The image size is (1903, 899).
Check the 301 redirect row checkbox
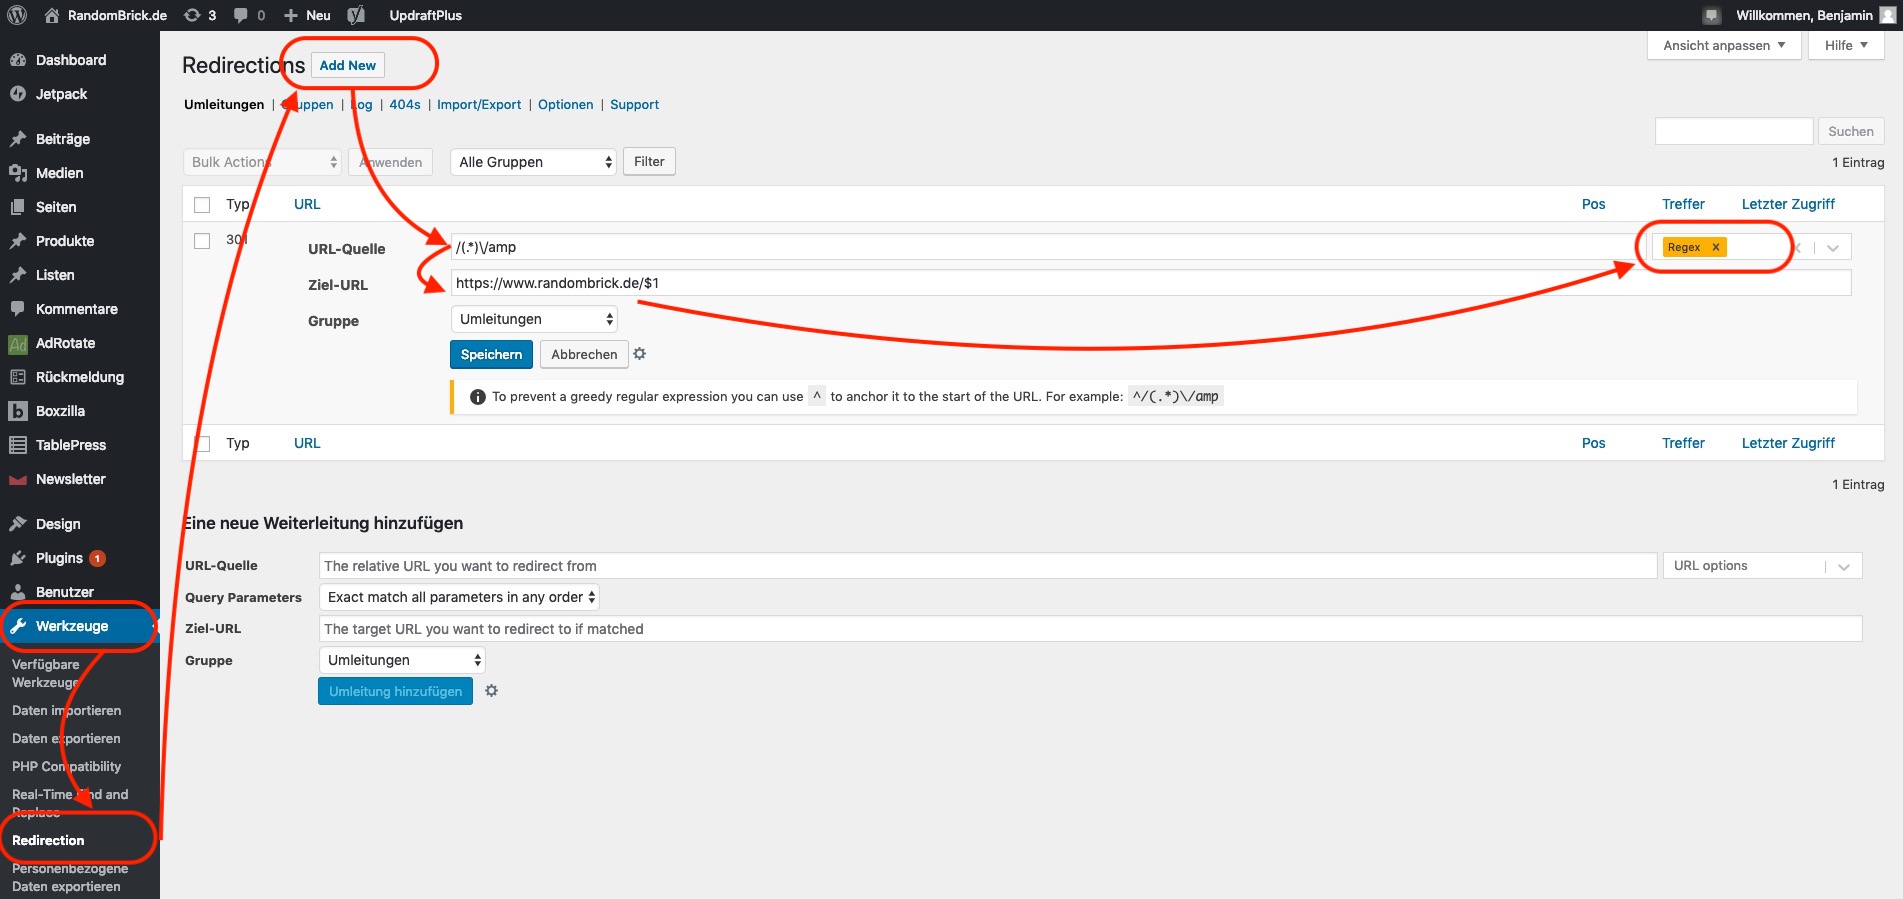click(x=202, y=241)
